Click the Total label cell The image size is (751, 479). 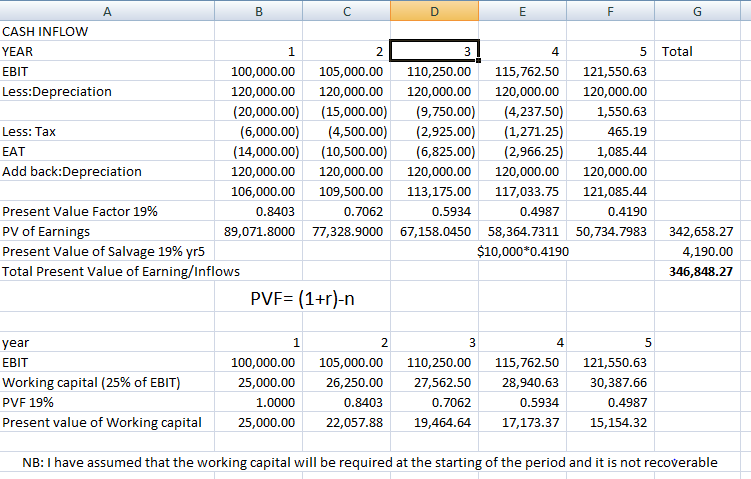[677, 51]
